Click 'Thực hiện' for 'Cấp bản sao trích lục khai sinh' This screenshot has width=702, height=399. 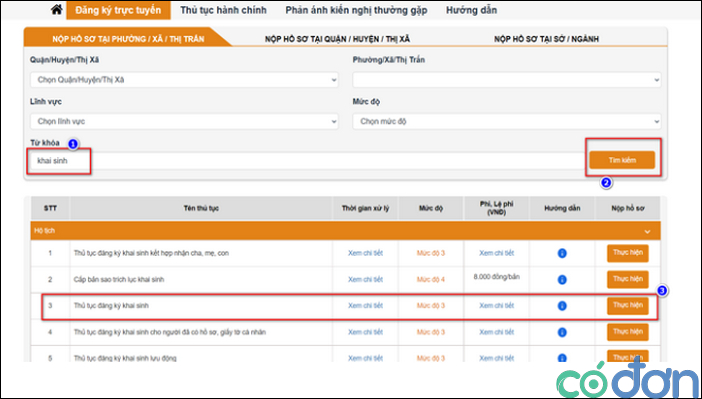click(x=628, y=279)
